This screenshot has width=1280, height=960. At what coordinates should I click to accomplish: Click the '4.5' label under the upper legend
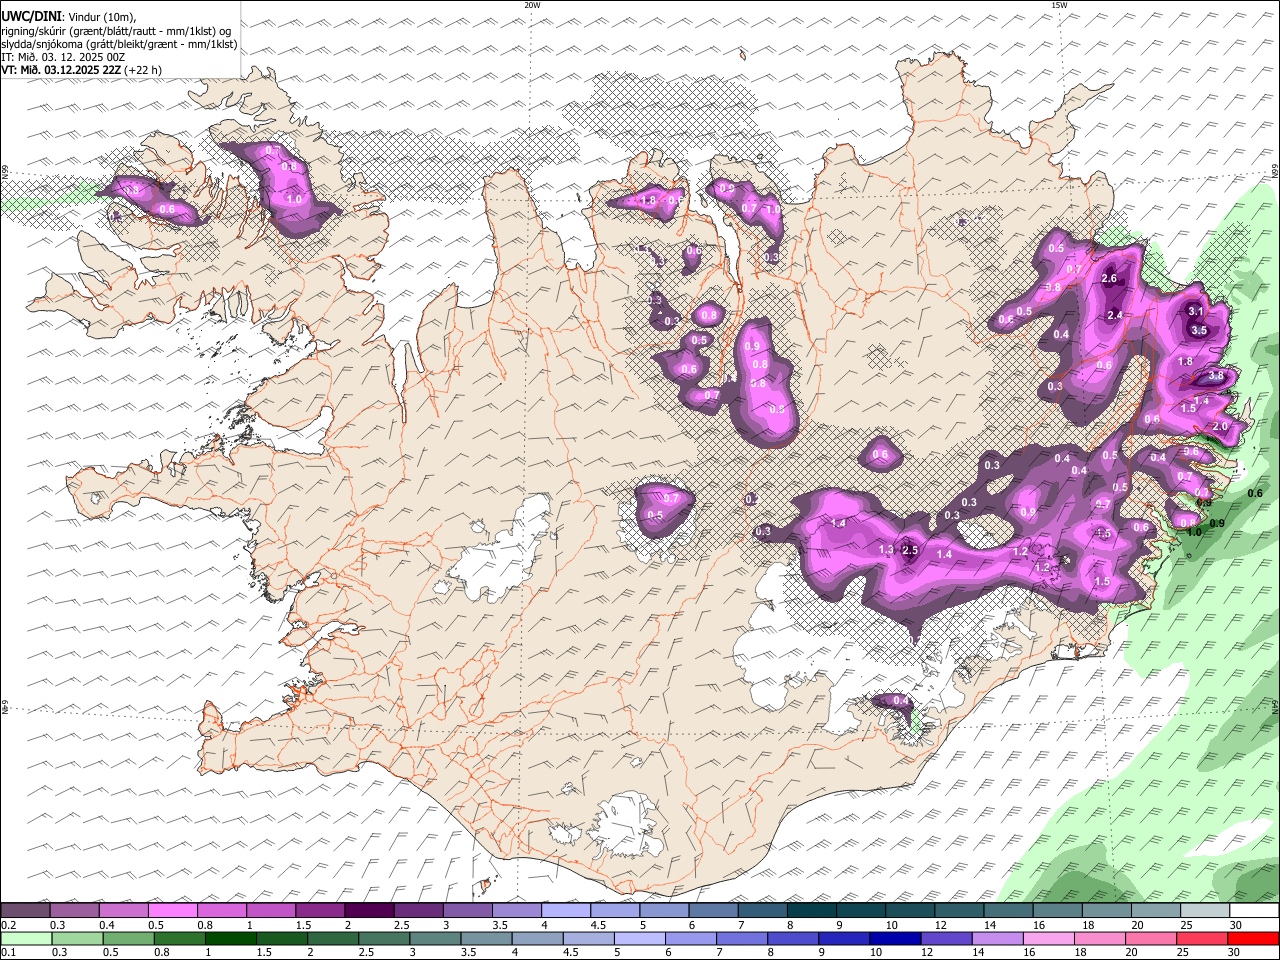pos(598,925)
